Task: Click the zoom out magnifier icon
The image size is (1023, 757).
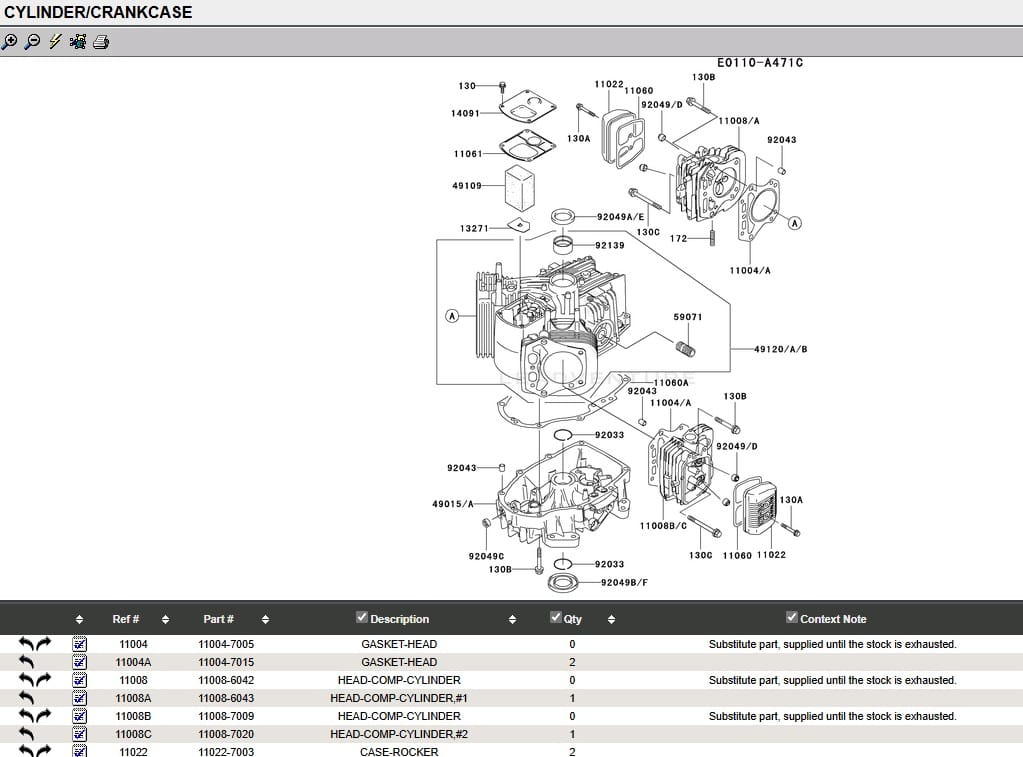Action: point(32,42)
